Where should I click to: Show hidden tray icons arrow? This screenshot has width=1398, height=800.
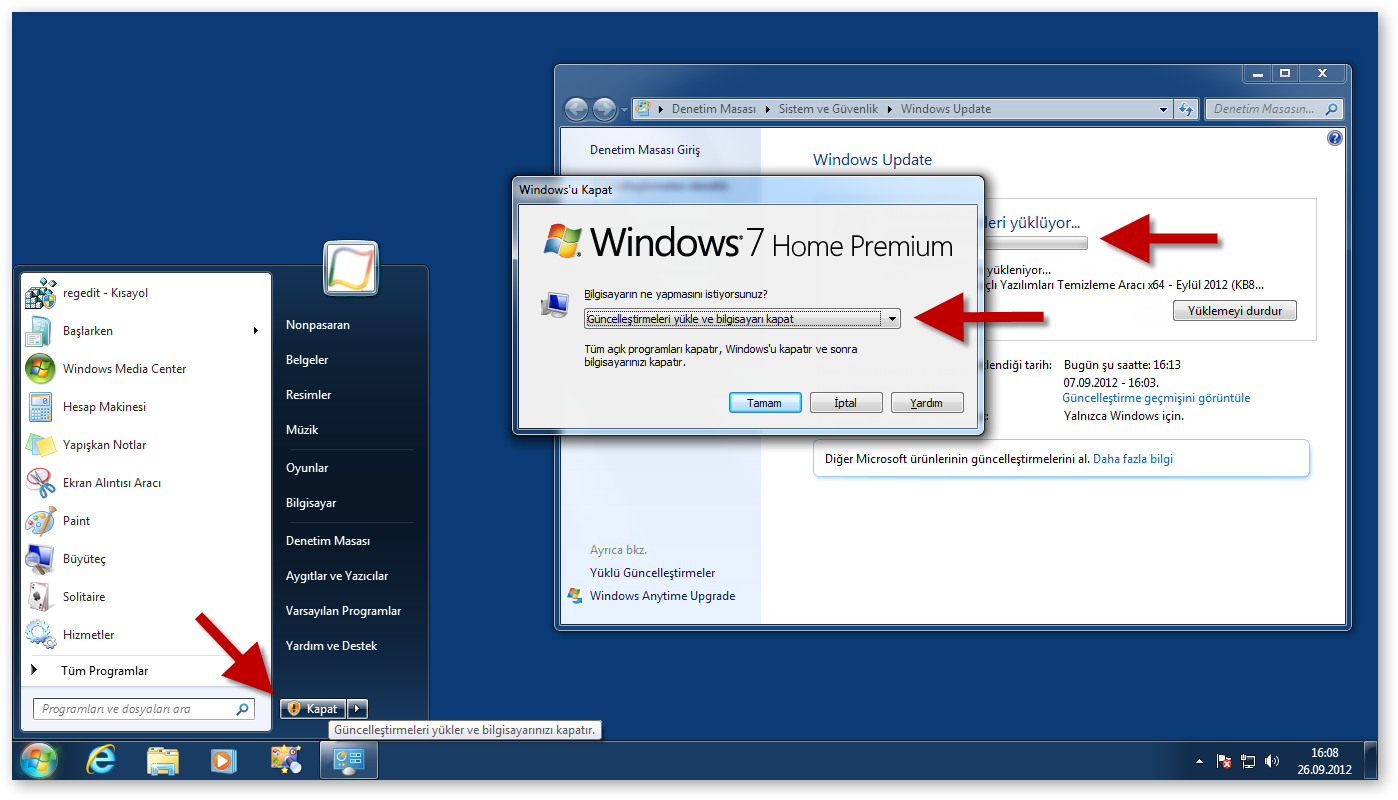pos(1199,762)
